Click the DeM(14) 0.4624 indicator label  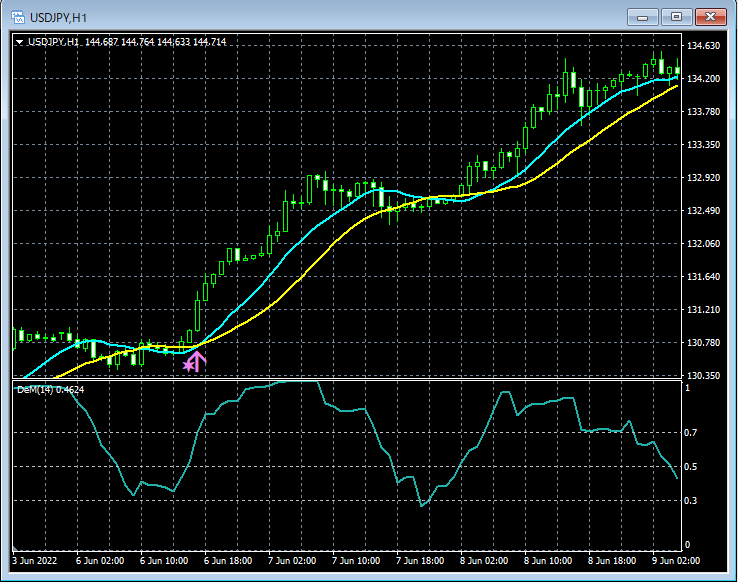(50, 389)
